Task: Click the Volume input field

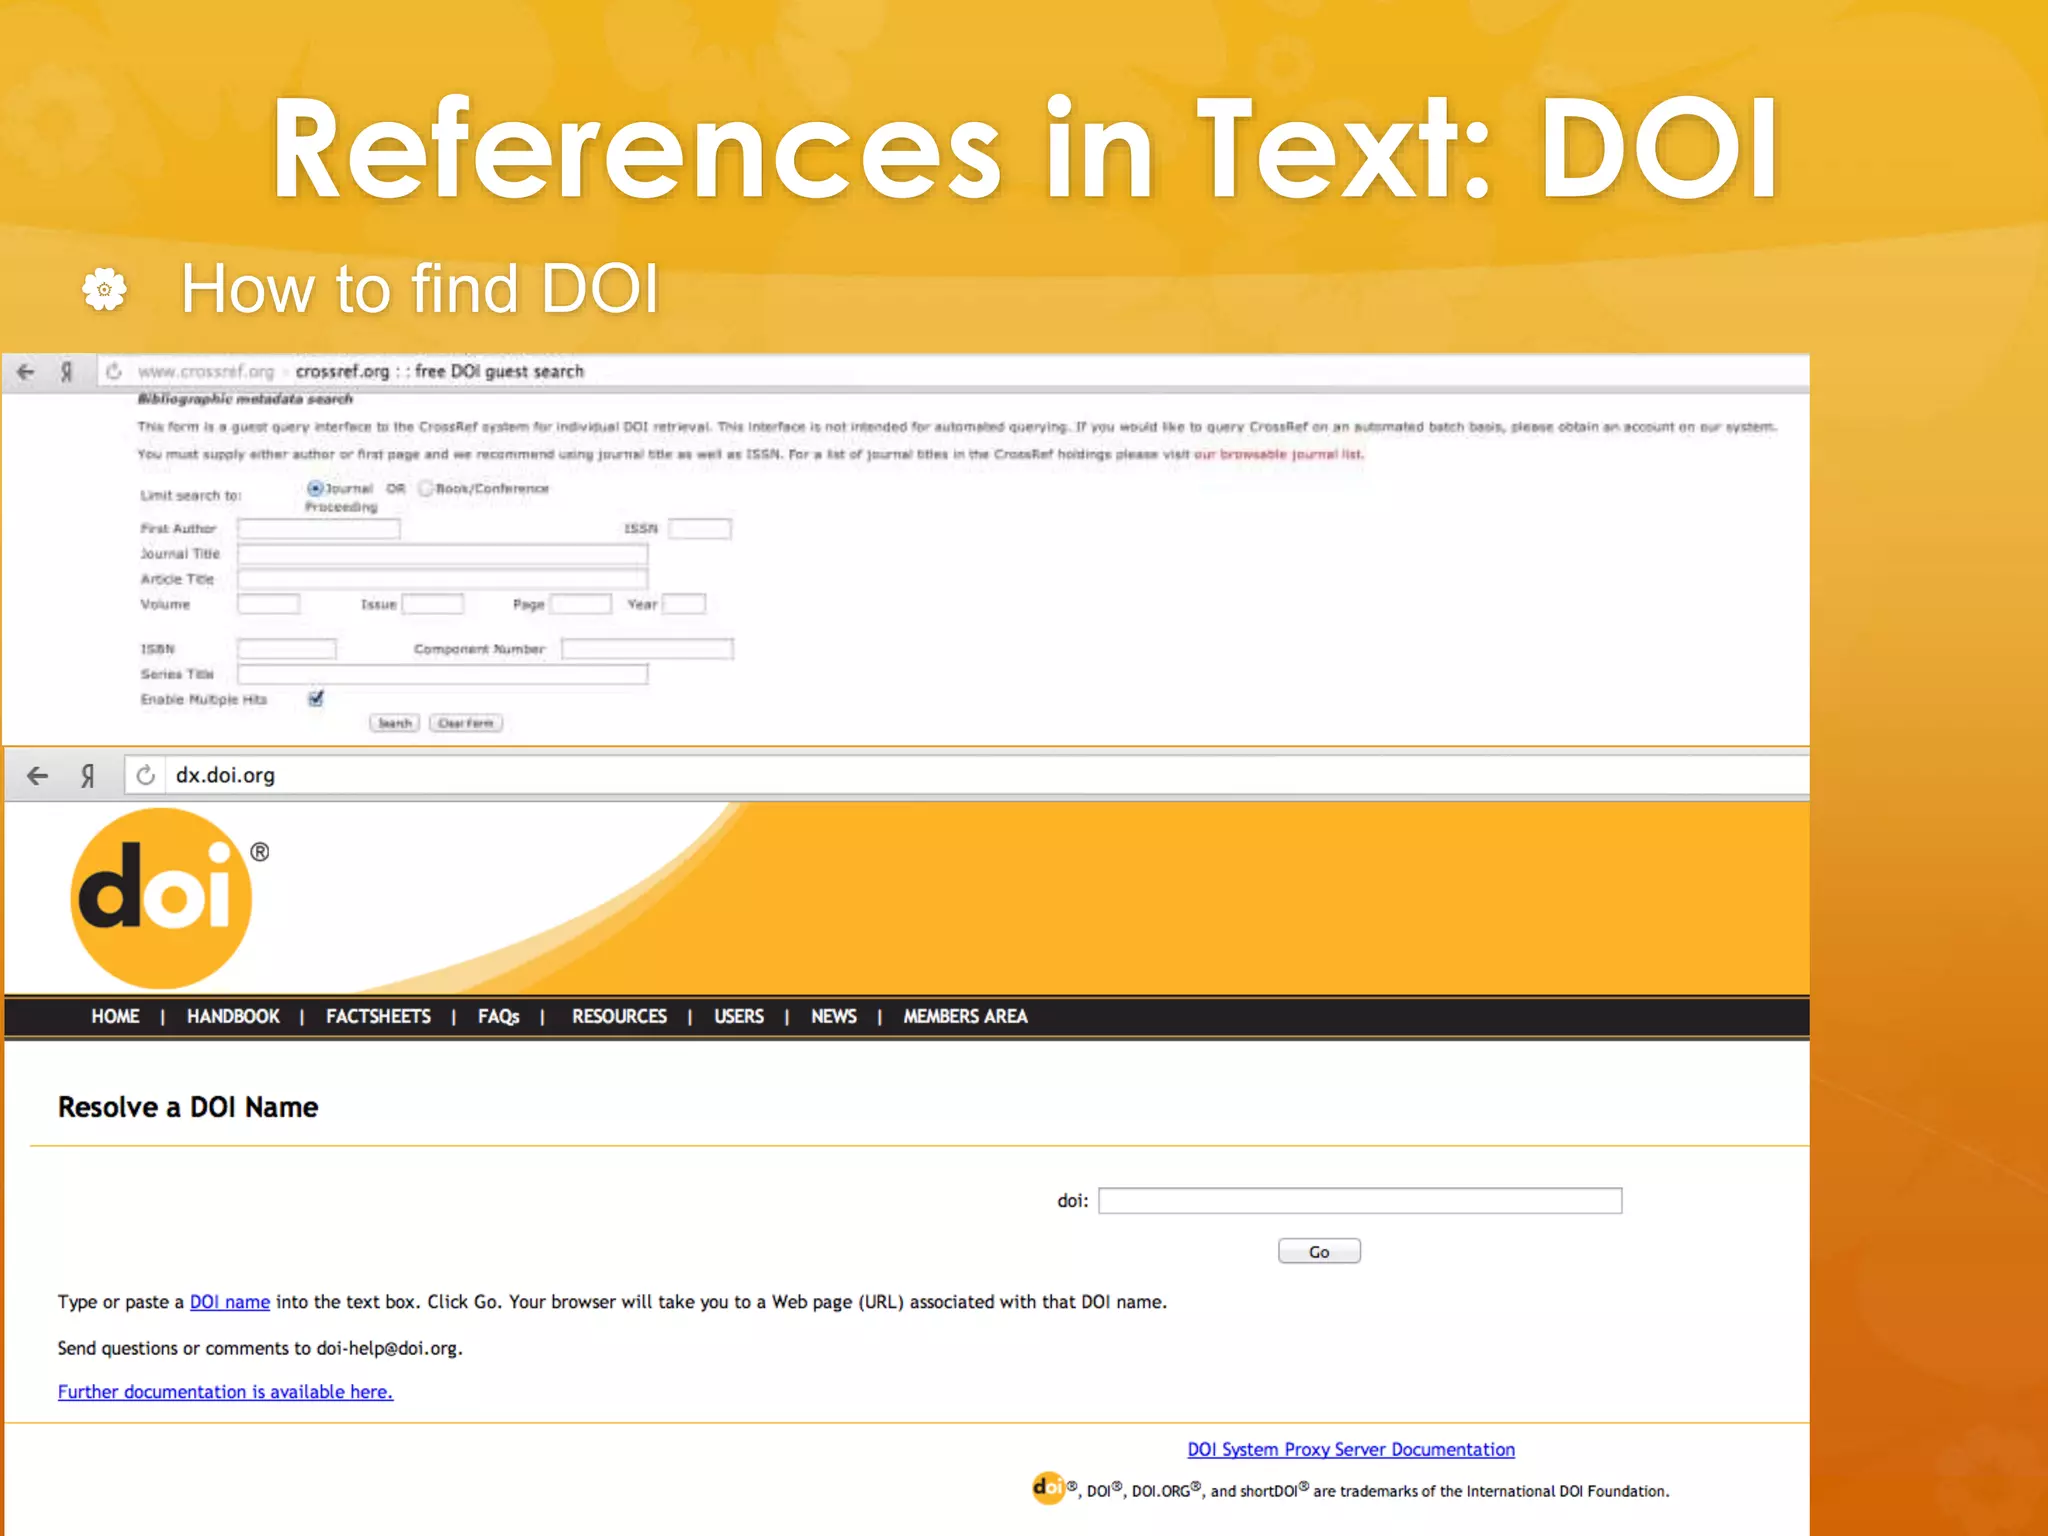Action: [x=268, y=604]
